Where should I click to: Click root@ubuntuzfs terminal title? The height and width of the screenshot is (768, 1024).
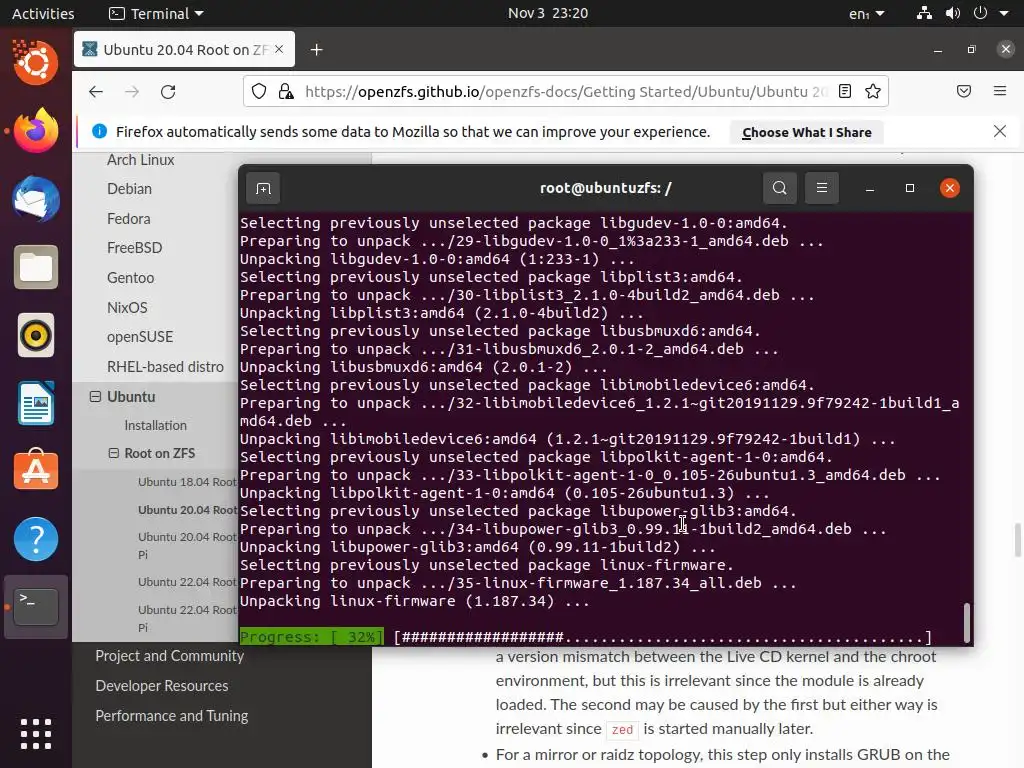pyautogui.click(x=605, y=188)
